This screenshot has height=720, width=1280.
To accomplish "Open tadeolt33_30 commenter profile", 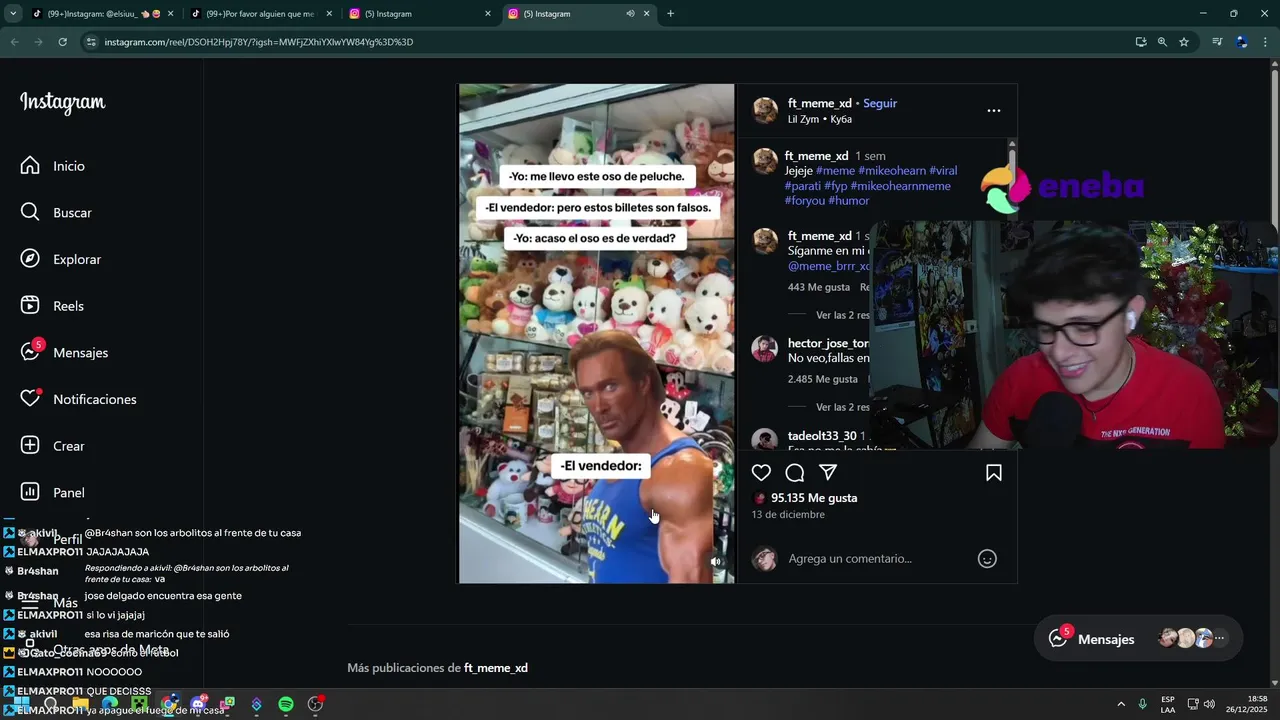I will tap(822, 436).
